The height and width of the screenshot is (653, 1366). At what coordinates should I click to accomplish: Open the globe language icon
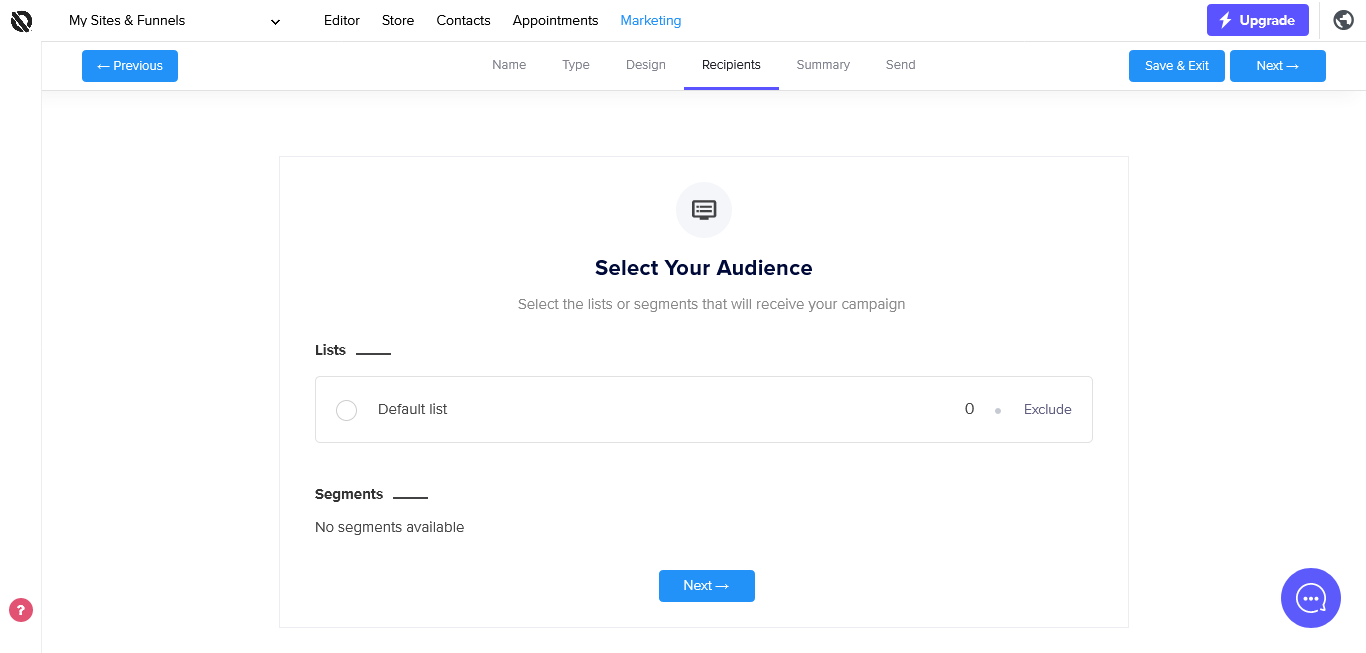point(1344,20)
